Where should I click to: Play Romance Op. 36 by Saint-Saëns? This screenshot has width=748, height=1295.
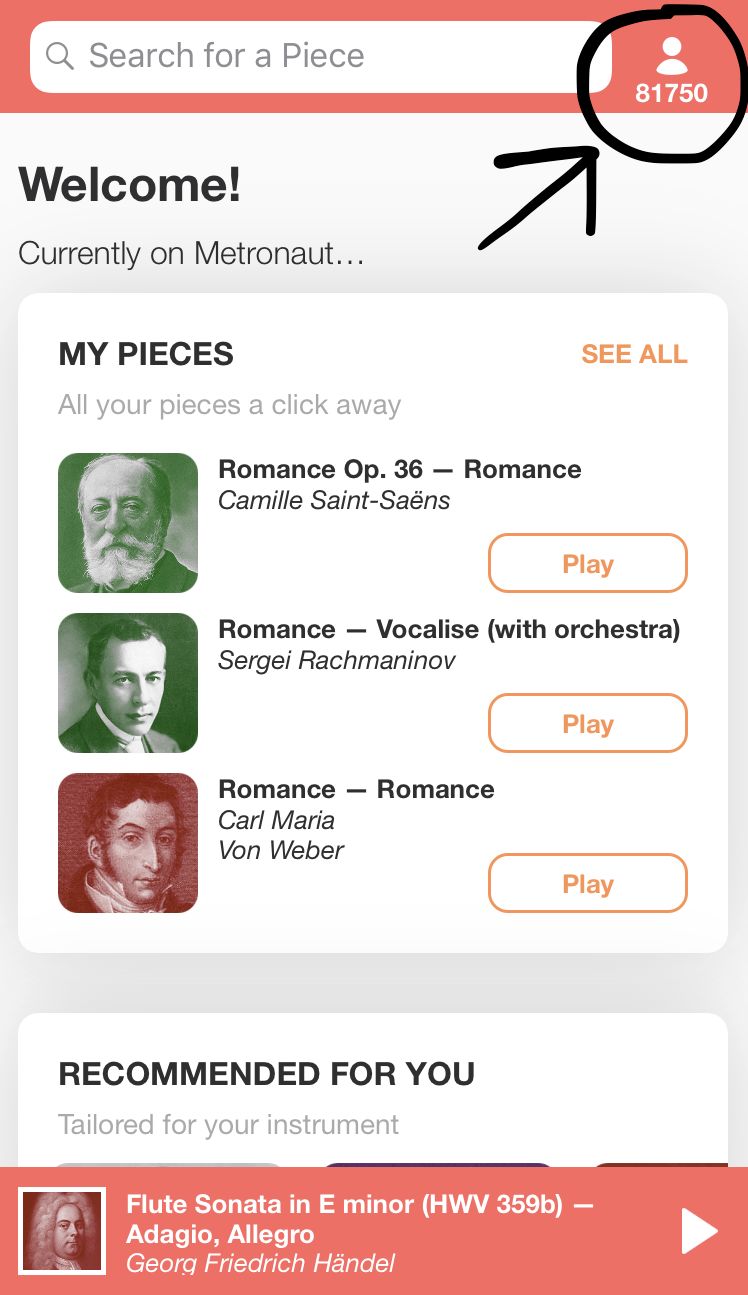[587, 564]
